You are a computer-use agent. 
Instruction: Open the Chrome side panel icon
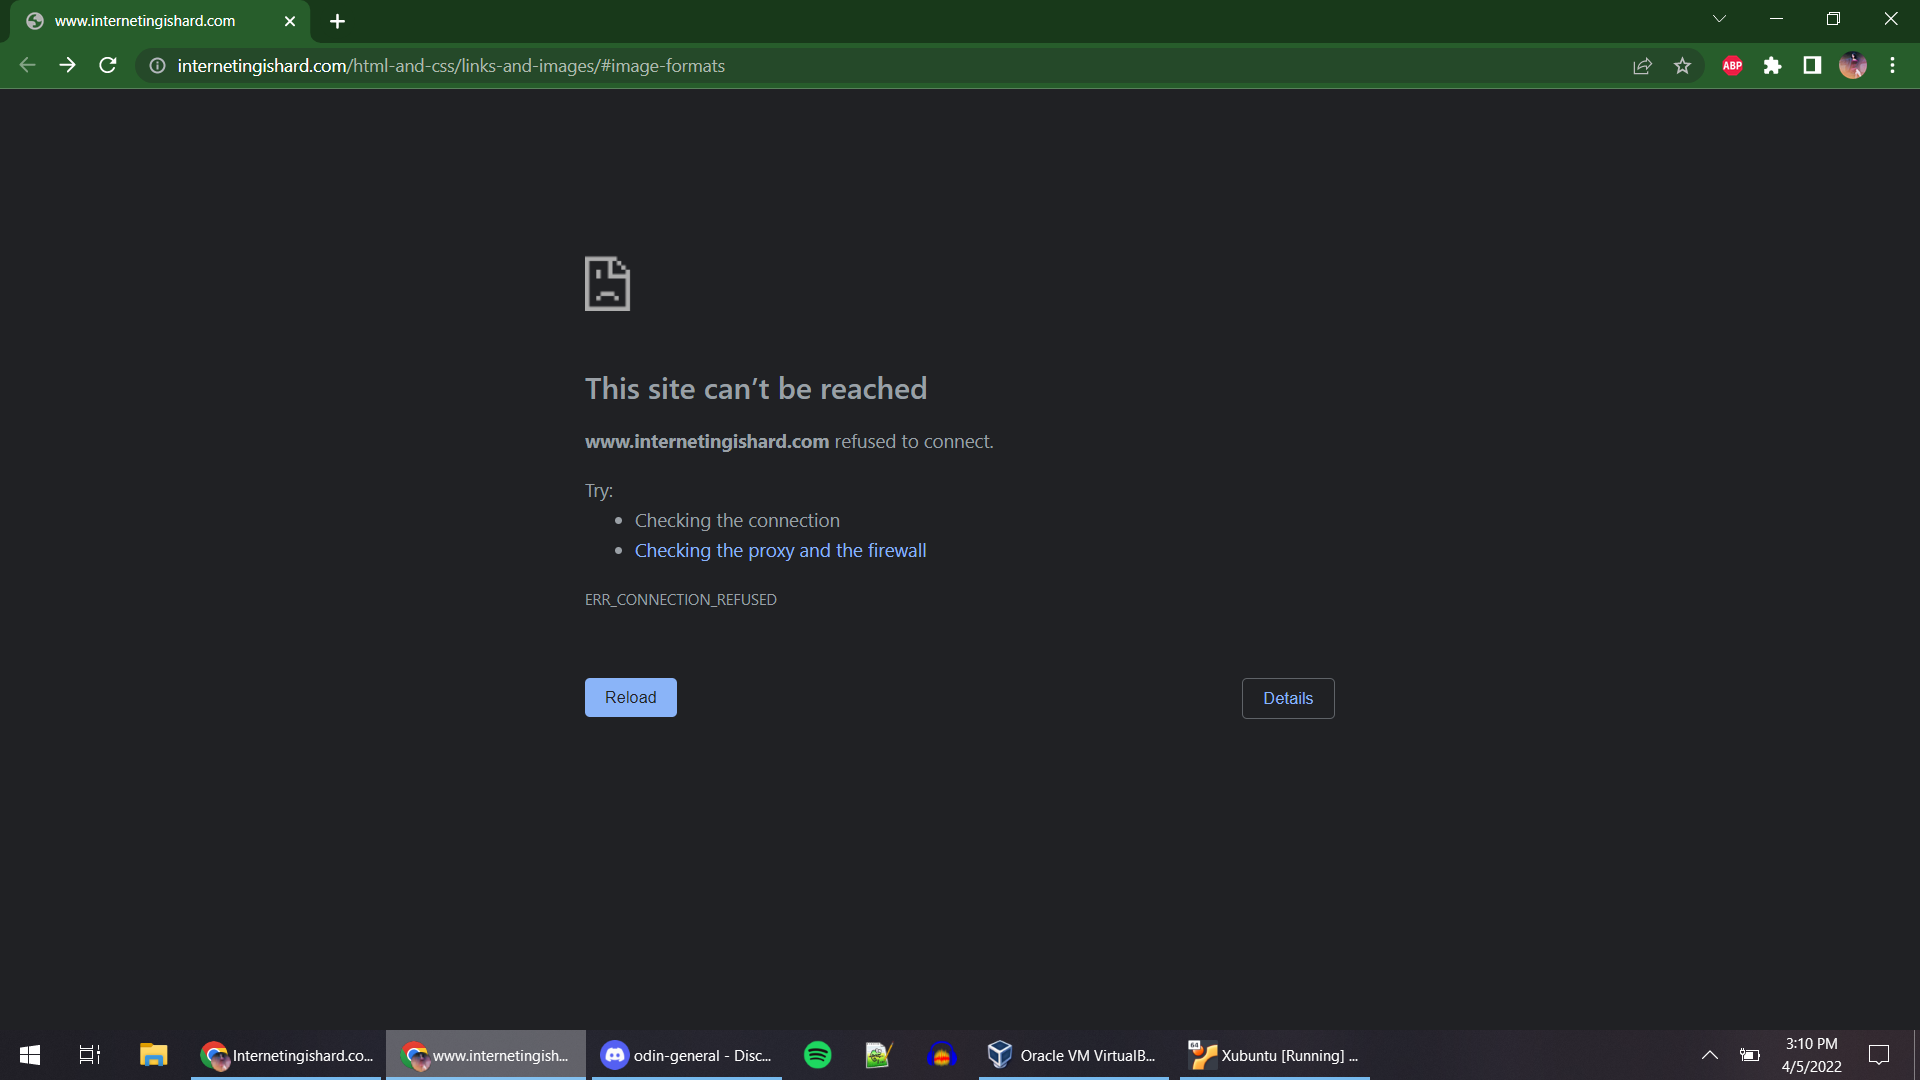point(1812,65)
